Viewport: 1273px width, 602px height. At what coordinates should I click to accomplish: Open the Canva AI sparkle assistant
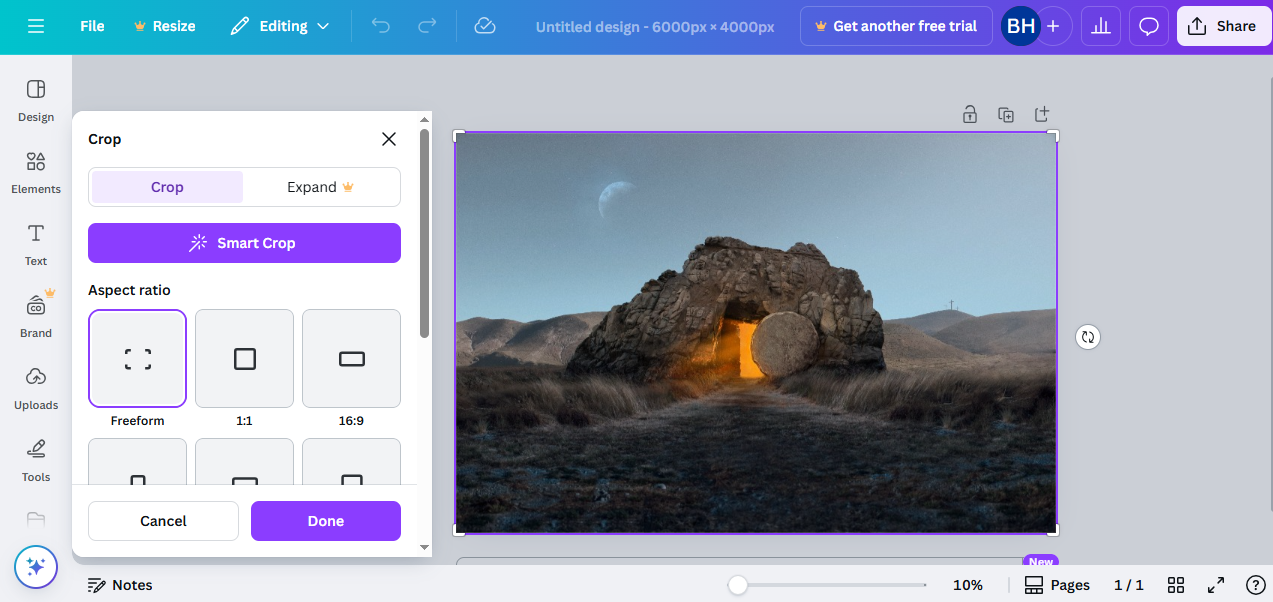point(35,567)
